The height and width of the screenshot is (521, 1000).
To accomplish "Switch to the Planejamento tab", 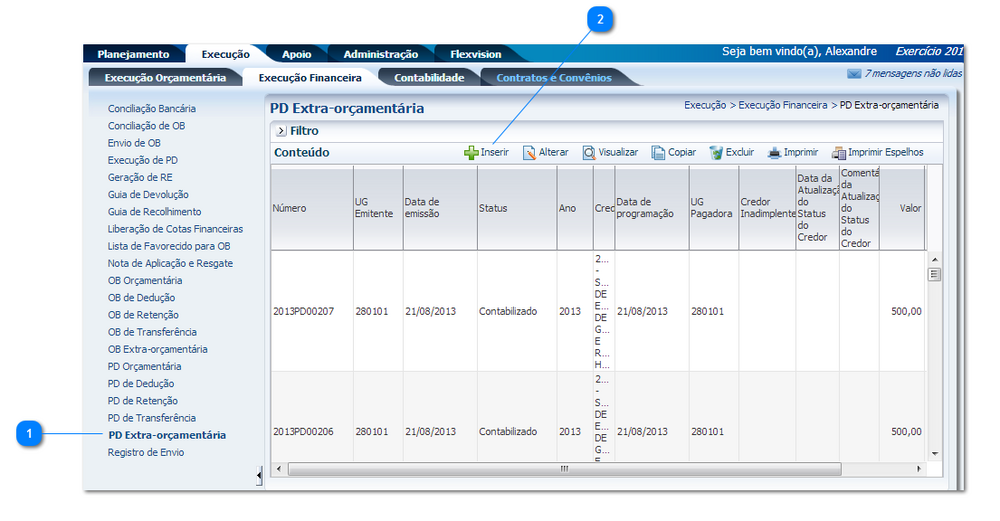I will [x=133, y=54].
